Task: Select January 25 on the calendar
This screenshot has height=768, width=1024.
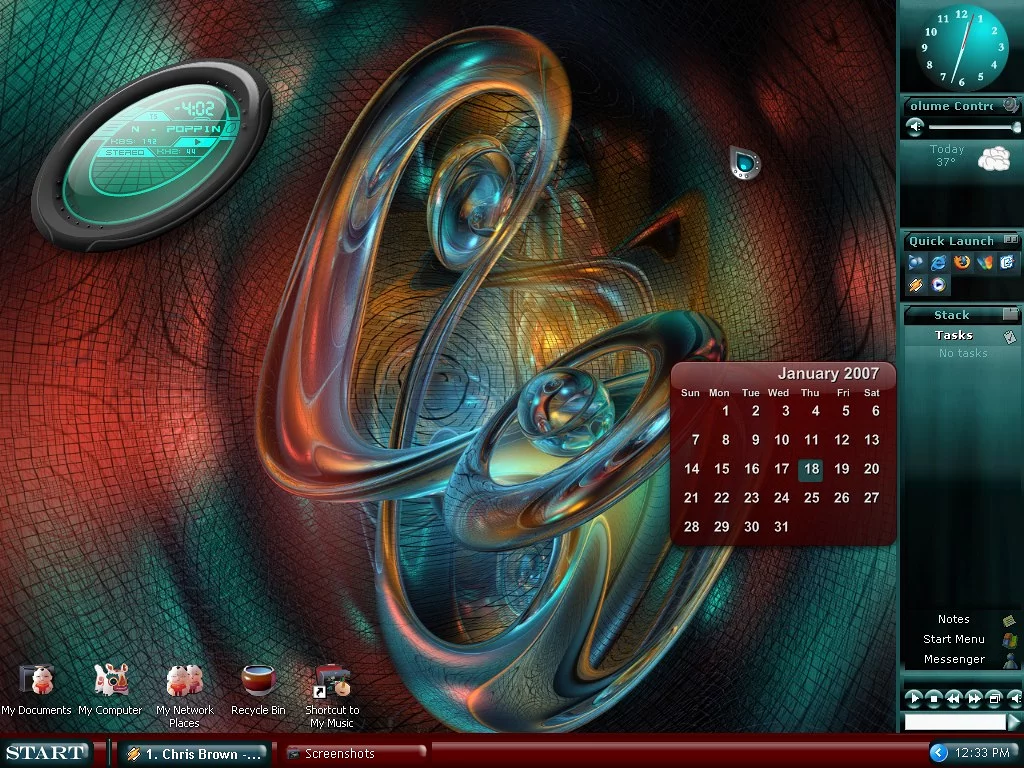Action: (x=811, y=498)
